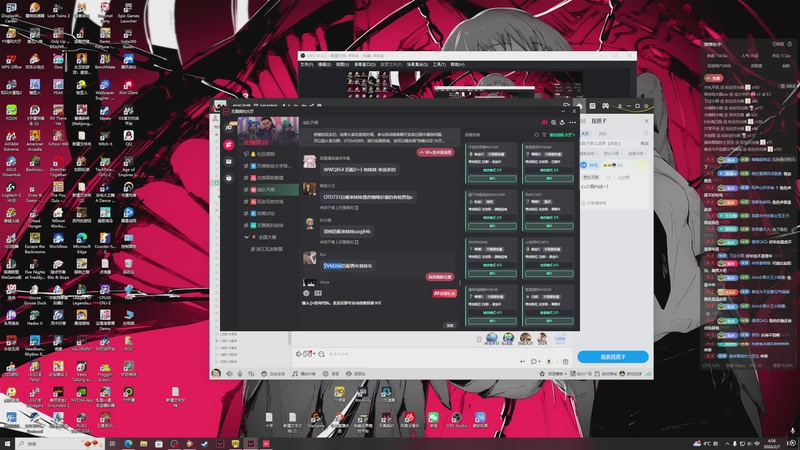Open the music note accompaniment option

pyautogui.click(x=304, y=373)
